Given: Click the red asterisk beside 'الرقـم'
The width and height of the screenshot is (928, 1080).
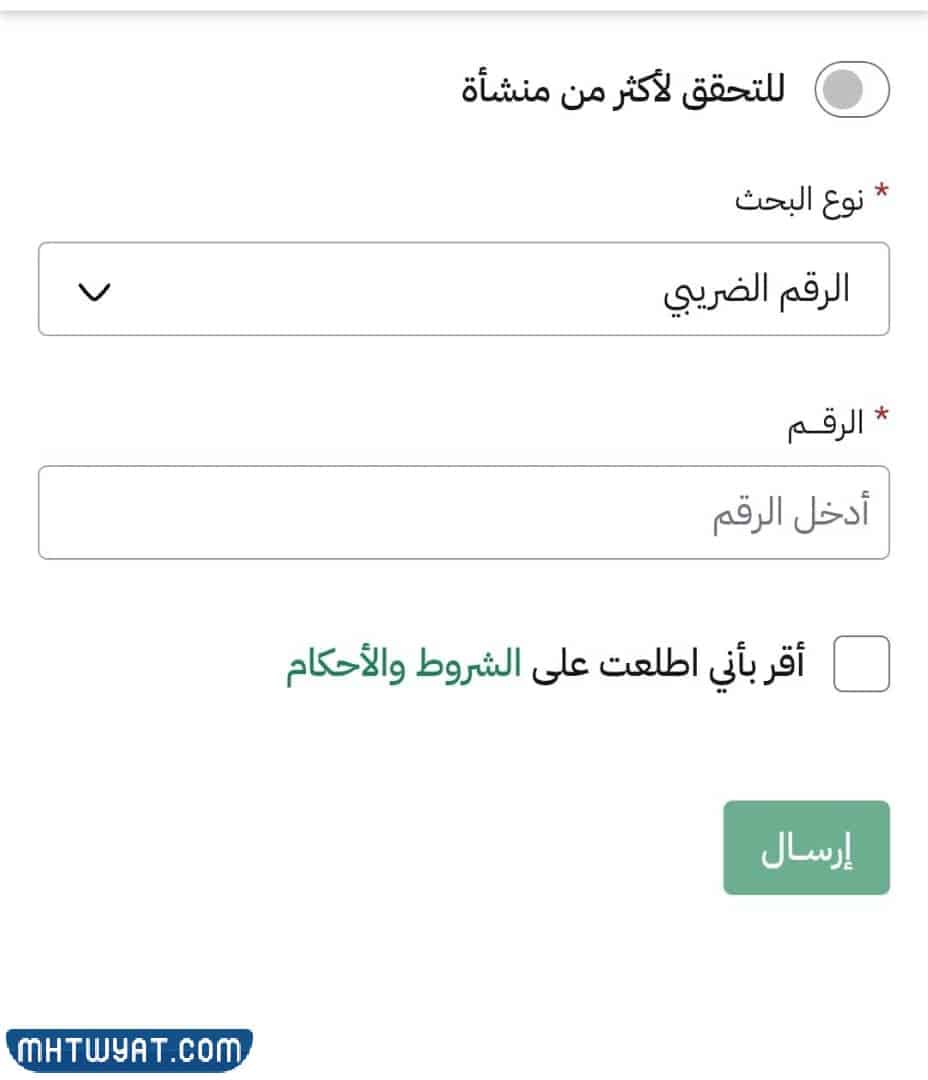Looking at the screenshot, I should [x=881, y=417].
